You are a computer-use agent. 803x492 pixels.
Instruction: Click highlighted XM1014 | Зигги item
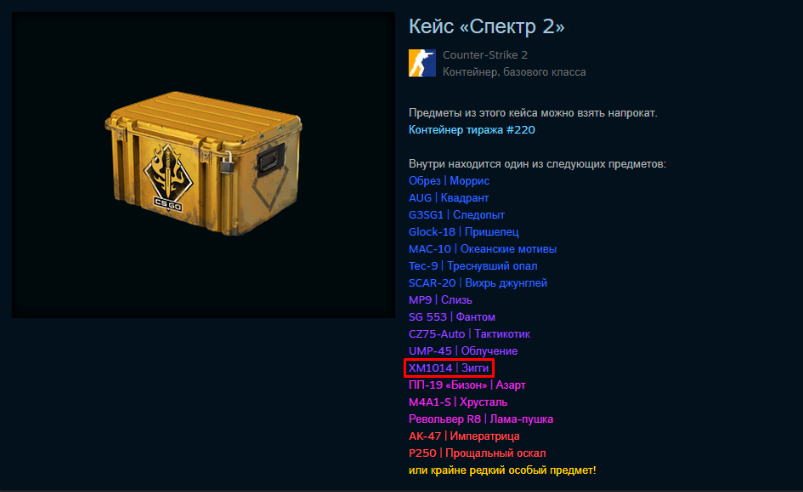[449, 368]
